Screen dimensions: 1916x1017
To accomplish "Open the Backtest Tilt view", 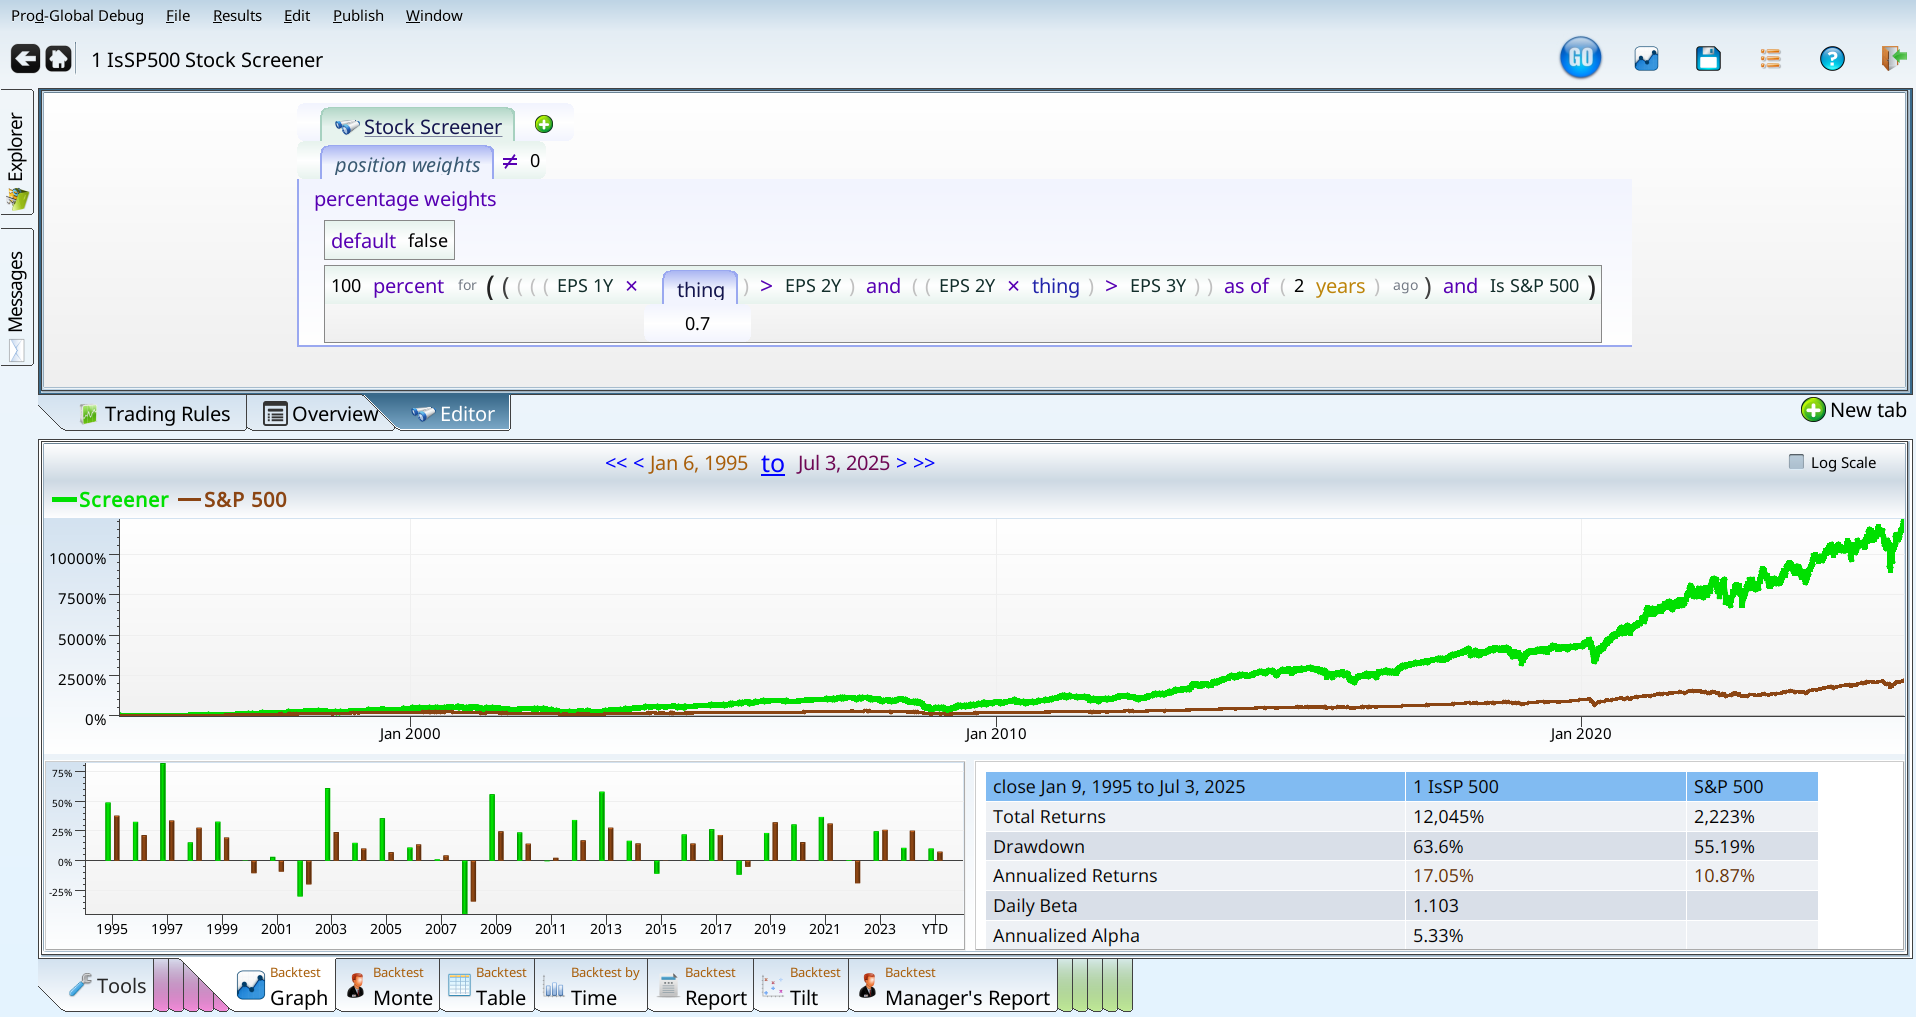I will pyautogui.click(x=801, y=986).
